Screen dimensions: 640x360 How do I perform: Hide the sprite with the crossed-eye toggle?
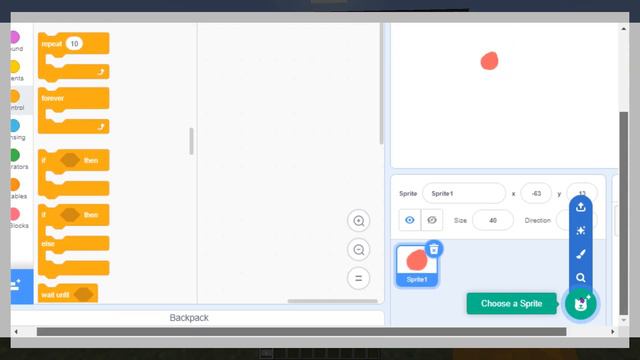pyautogui.click(x=431, y=220)
